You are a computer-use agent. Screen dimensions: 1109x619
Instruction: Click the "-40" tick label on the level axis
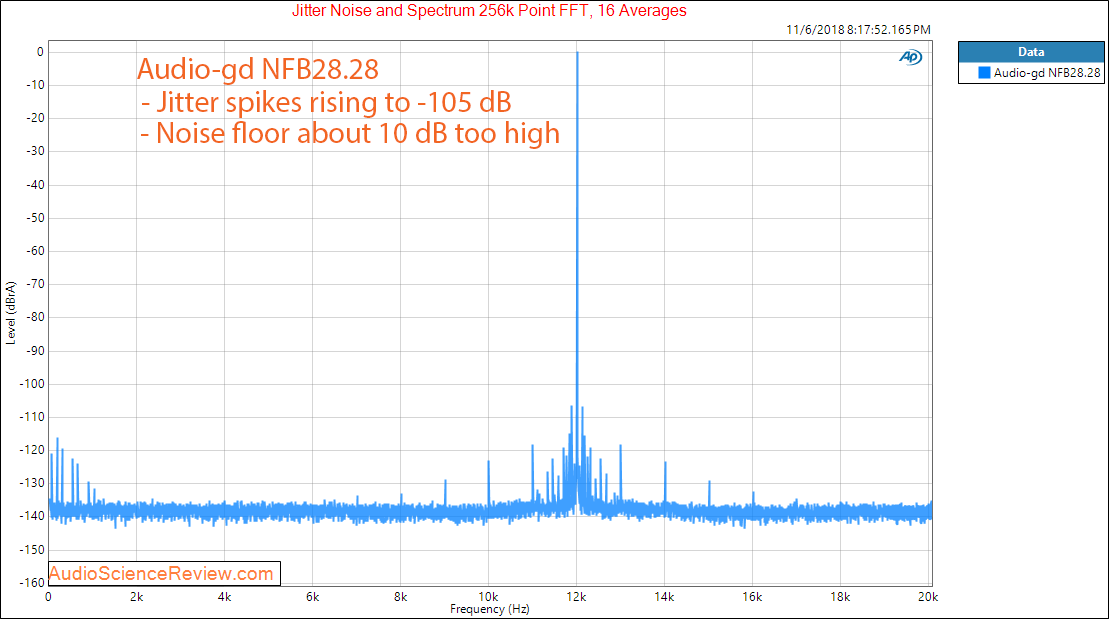pyautogui.click(x=35, y=185)
